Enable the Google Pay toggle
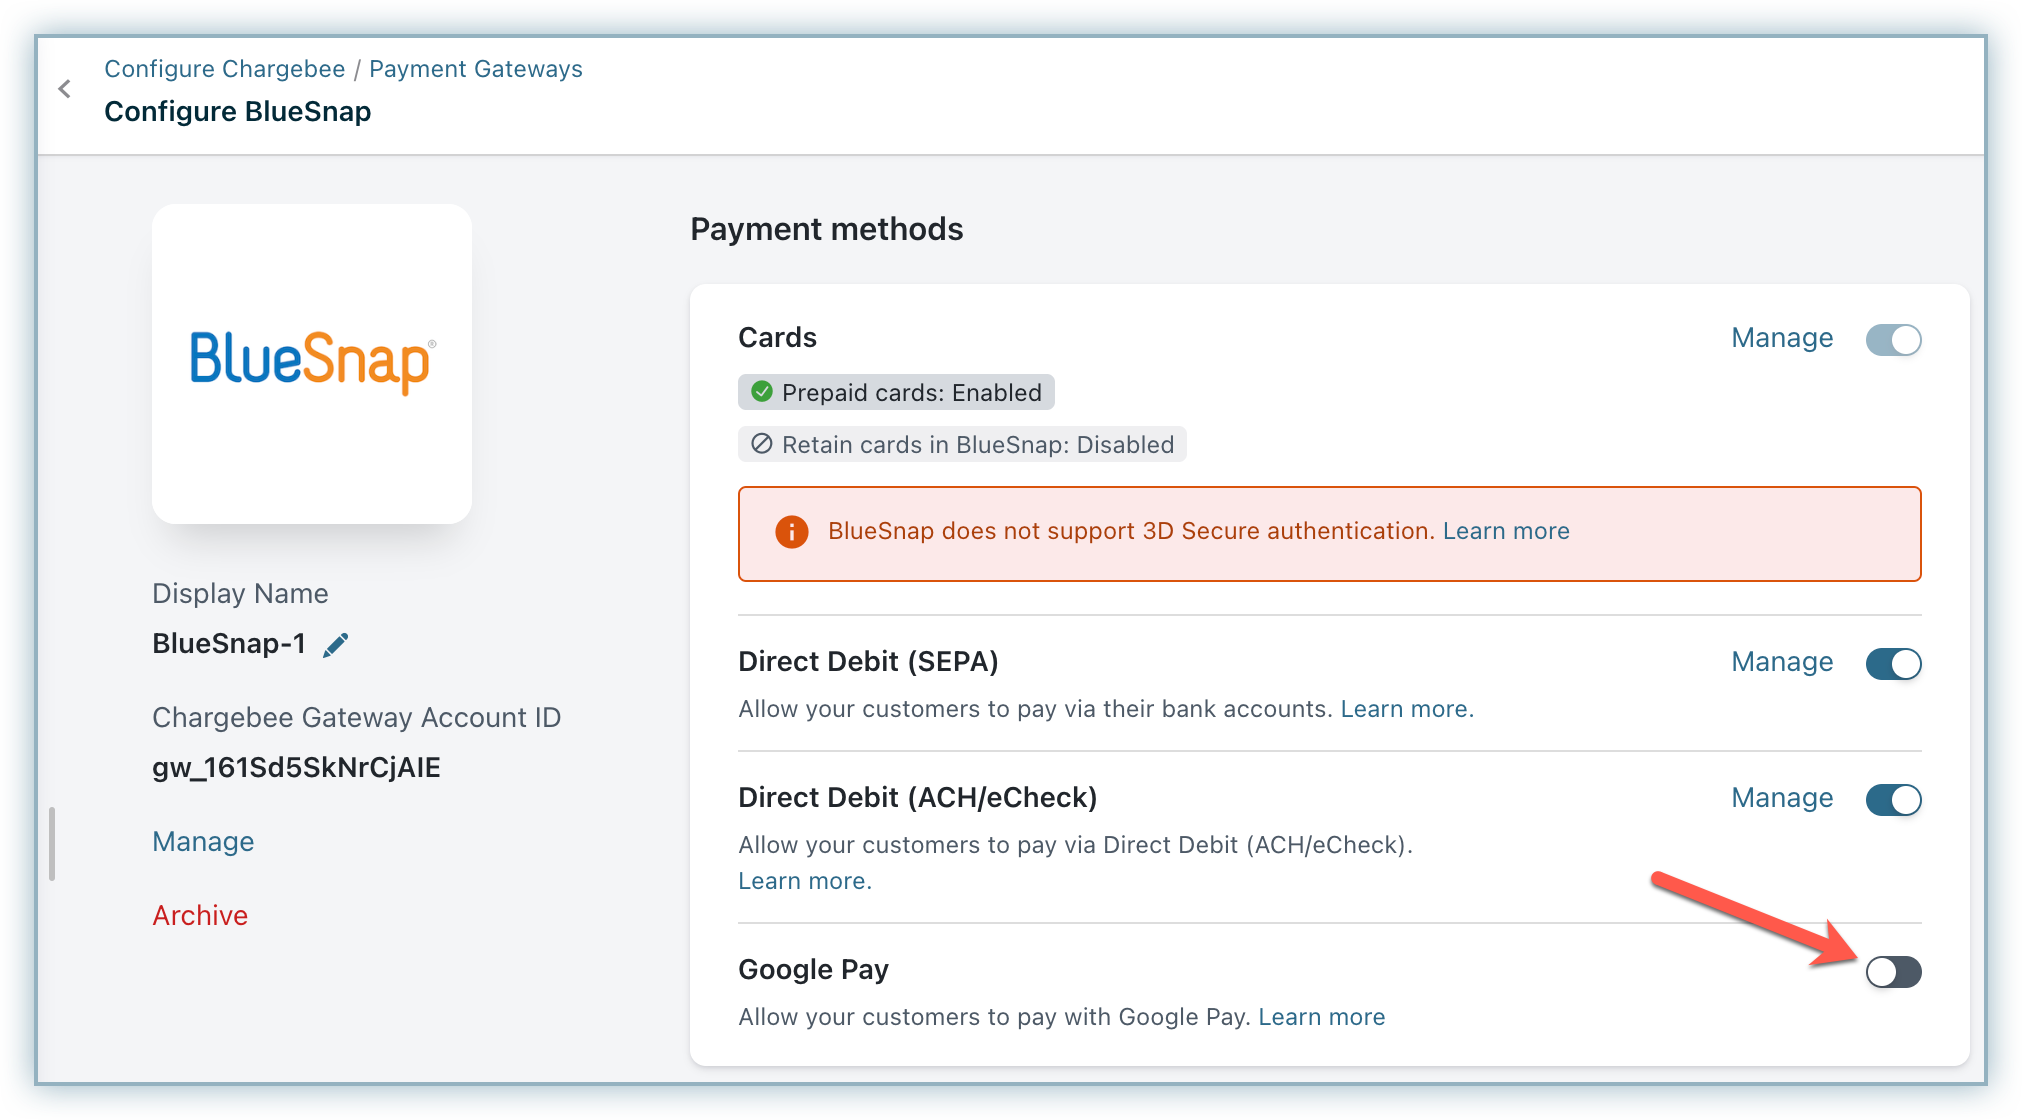2022x1120 pixels. 1893,971
